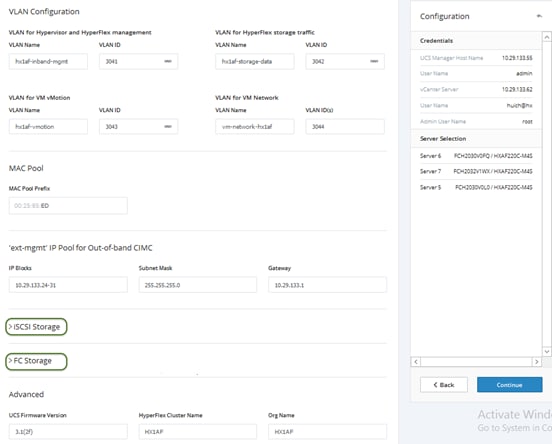Expand the FC Storage section
This screenshot has height=444, width=552.
coord(36,361)
